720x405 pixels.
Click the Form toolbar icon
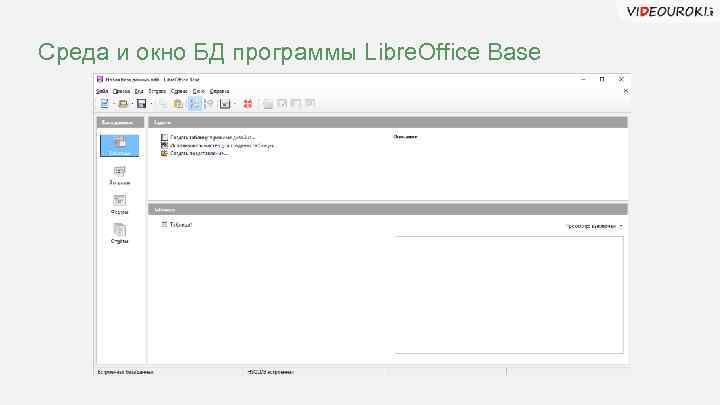[x=225, y=104]
